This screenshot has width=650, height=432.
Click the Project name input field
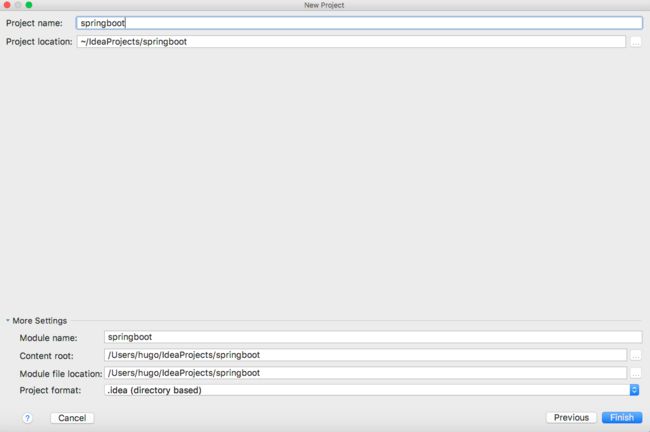[x=359, y=23]
